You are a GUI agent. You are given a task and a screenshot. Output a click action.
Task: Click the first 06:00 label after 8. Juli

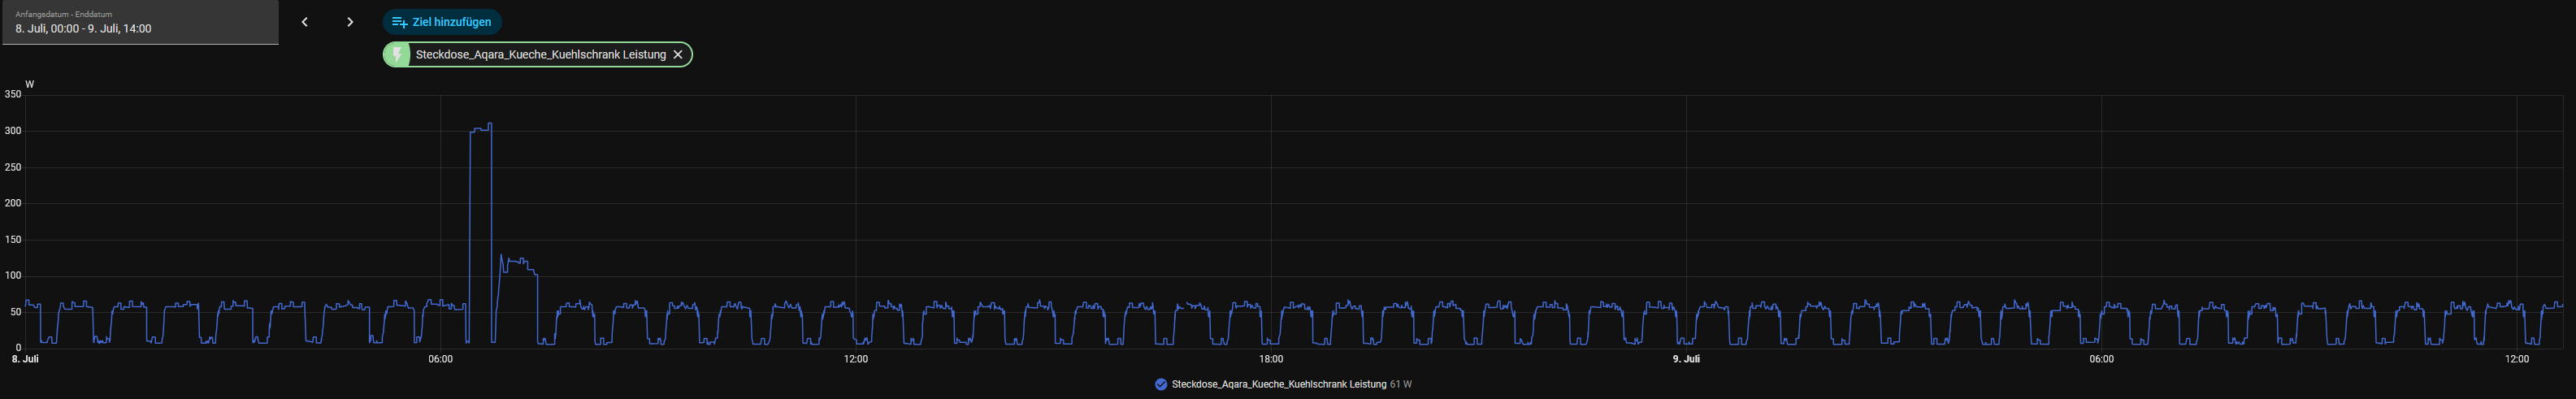coord(440,359)
